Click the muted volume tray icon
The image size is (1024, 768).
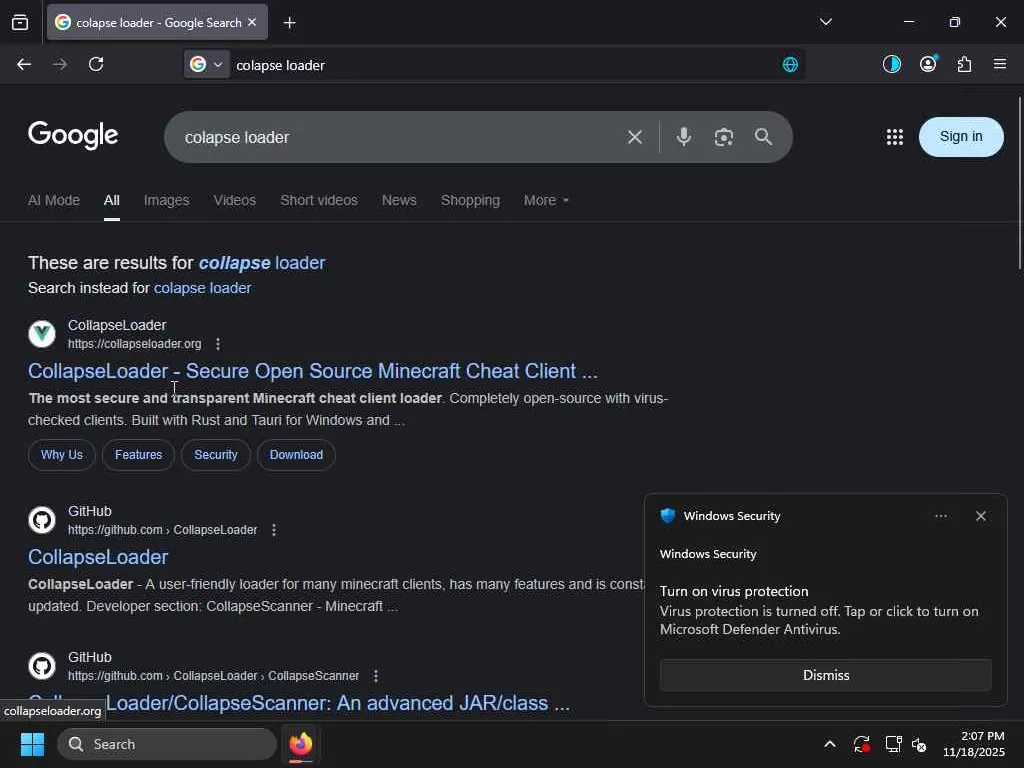click(919, 744)
